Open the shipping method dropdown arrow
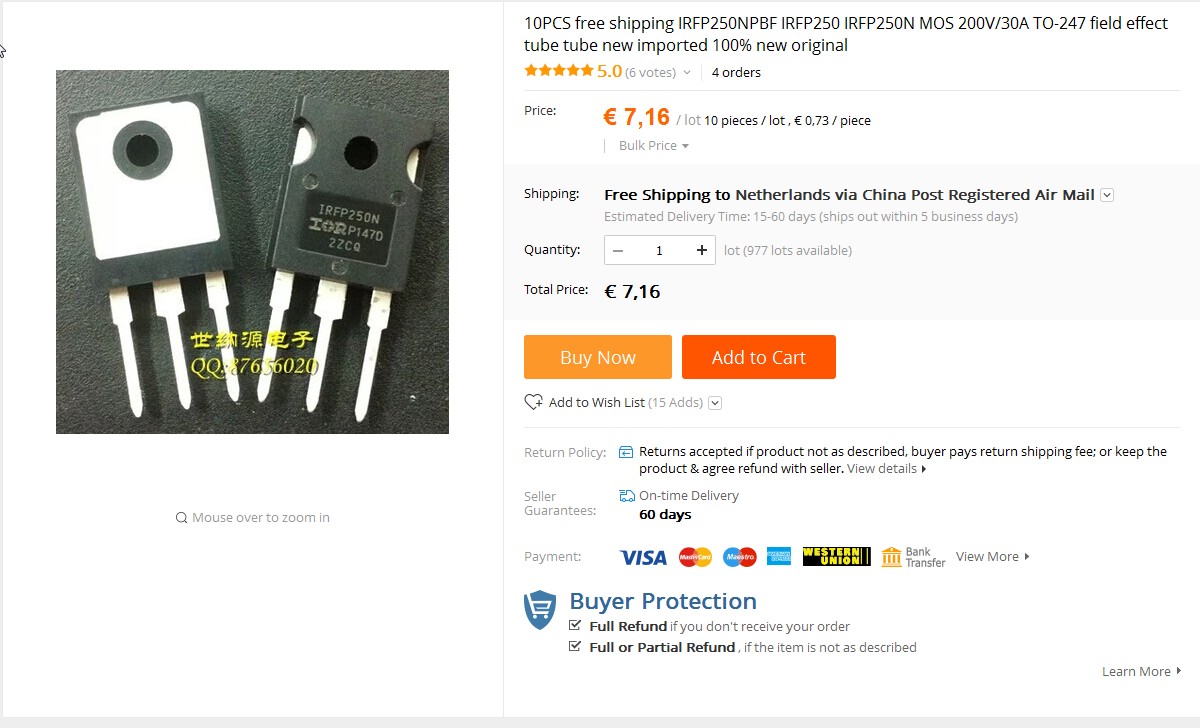This screenshot has width=1200, height=728. [x=1107, y=195]
